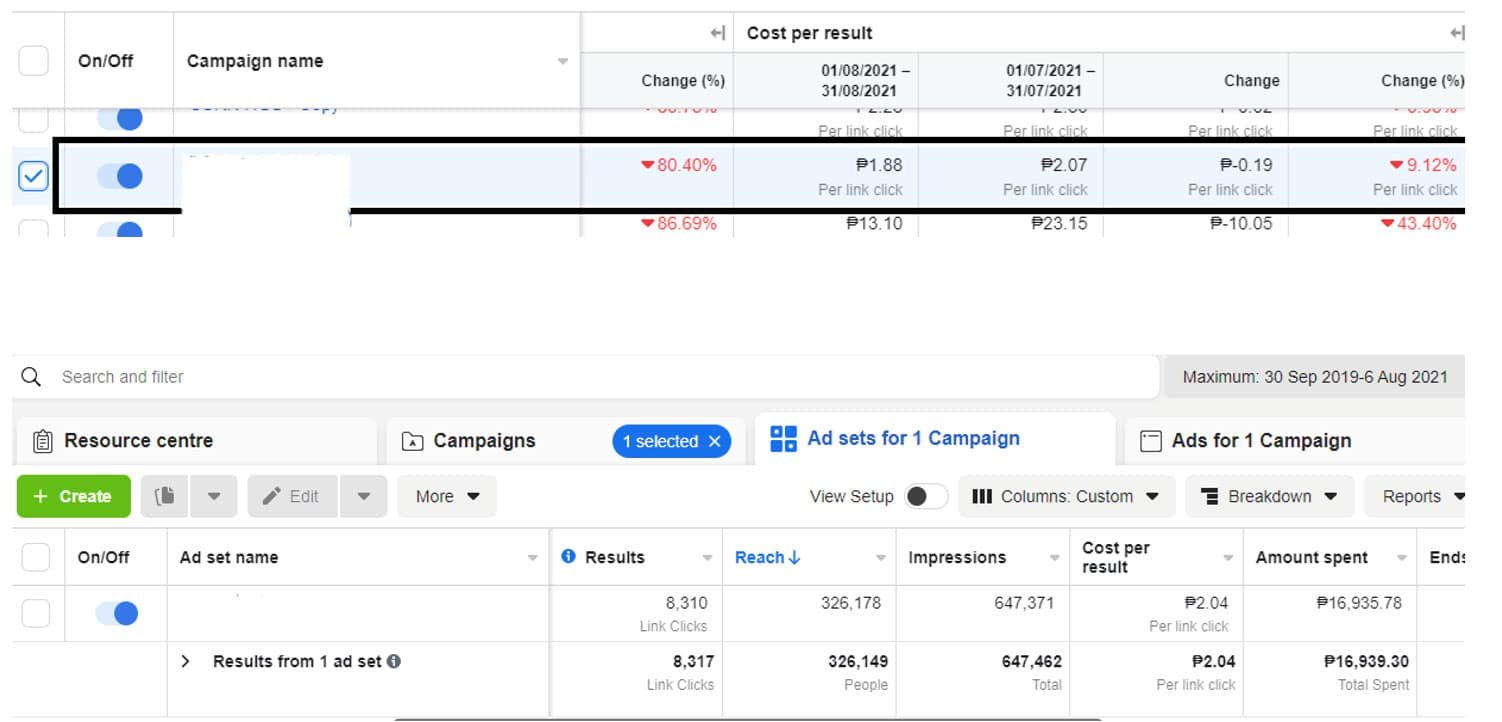1502x722 pixels.
Task: Uncheck the selected campaign row checkbox
Action: pos(33,177)
